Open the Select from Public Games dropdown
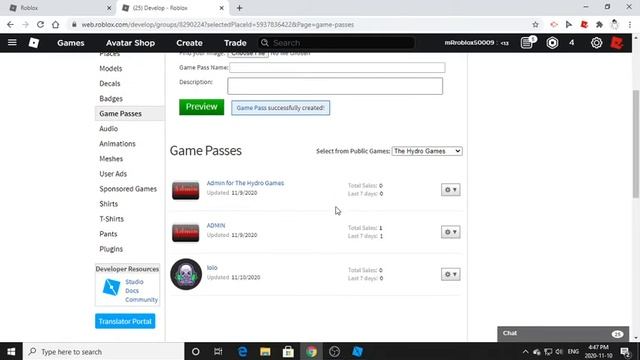The image size is (640, 360). [427, 151]
